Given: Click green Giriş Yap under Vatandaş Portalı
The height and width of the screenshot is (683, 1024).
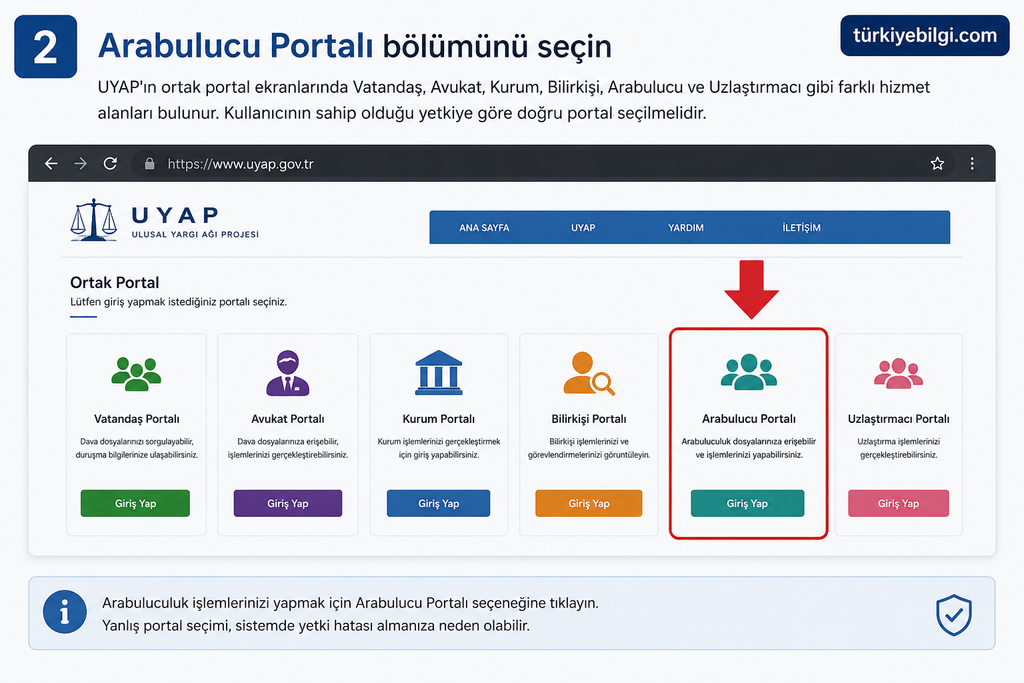Looking at the screenshot, I should (x=135, y=503).
